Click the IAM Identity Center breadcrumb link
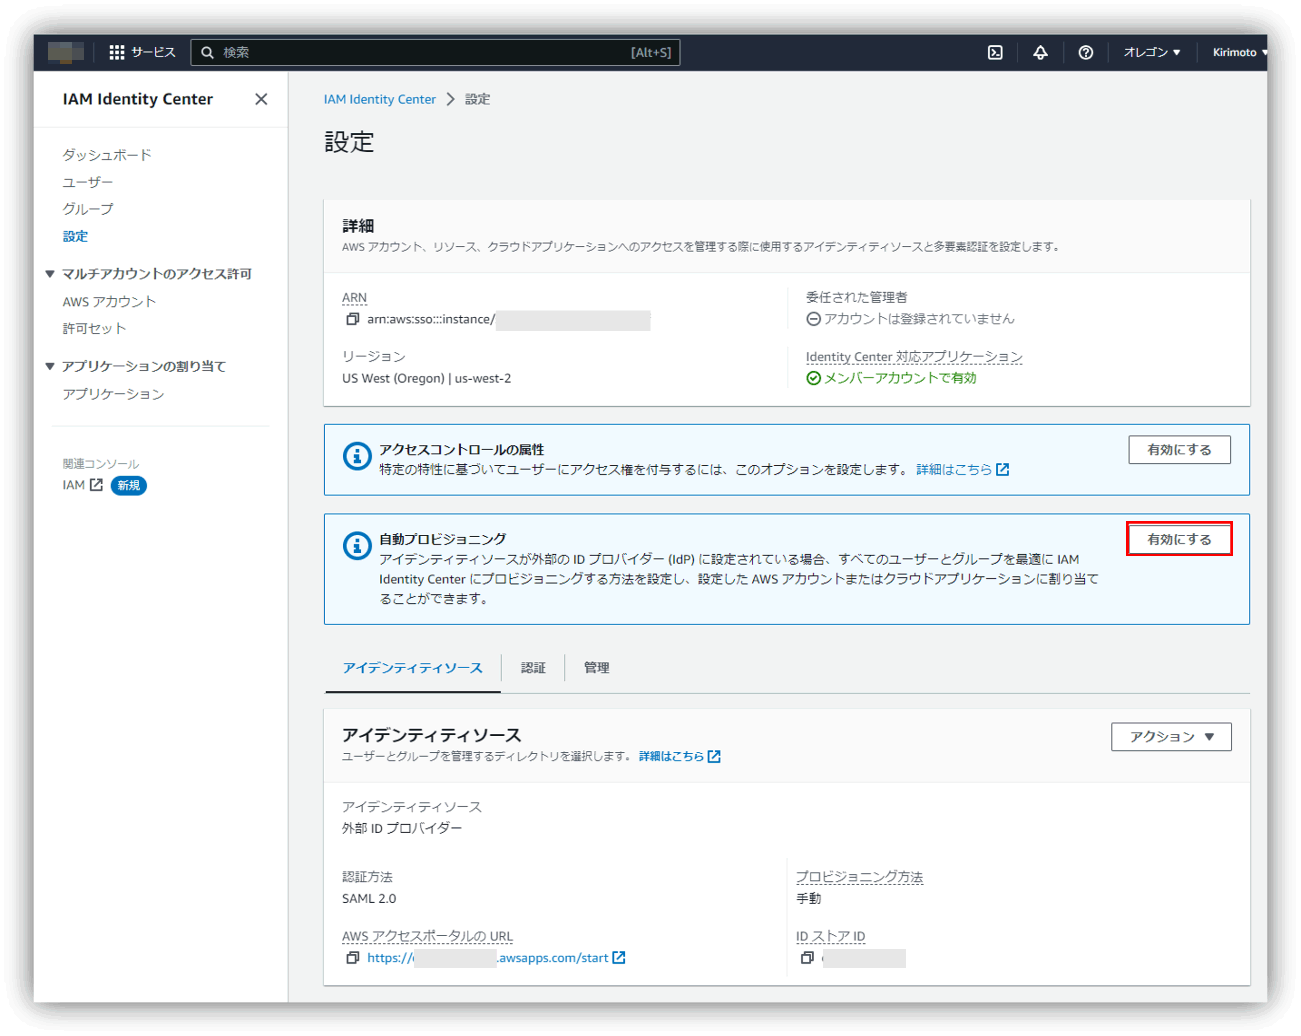This screenshot has height=1036, width=1301. pos(380,99)
